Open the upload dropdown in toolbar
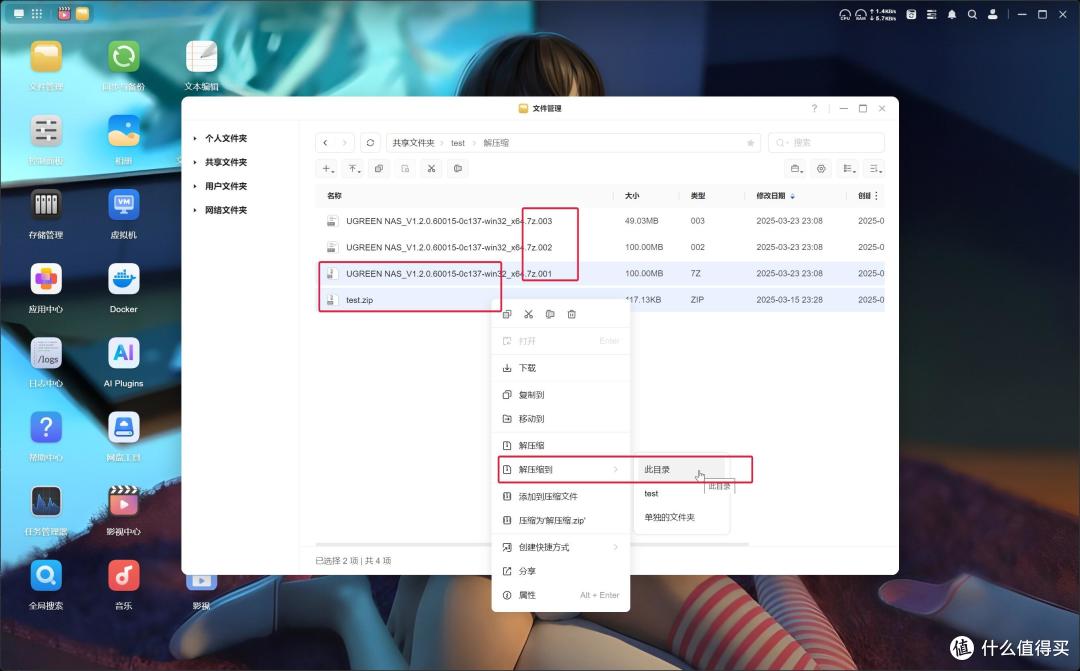Viewport: 1080px width, 671px height. tap(354, 169)
